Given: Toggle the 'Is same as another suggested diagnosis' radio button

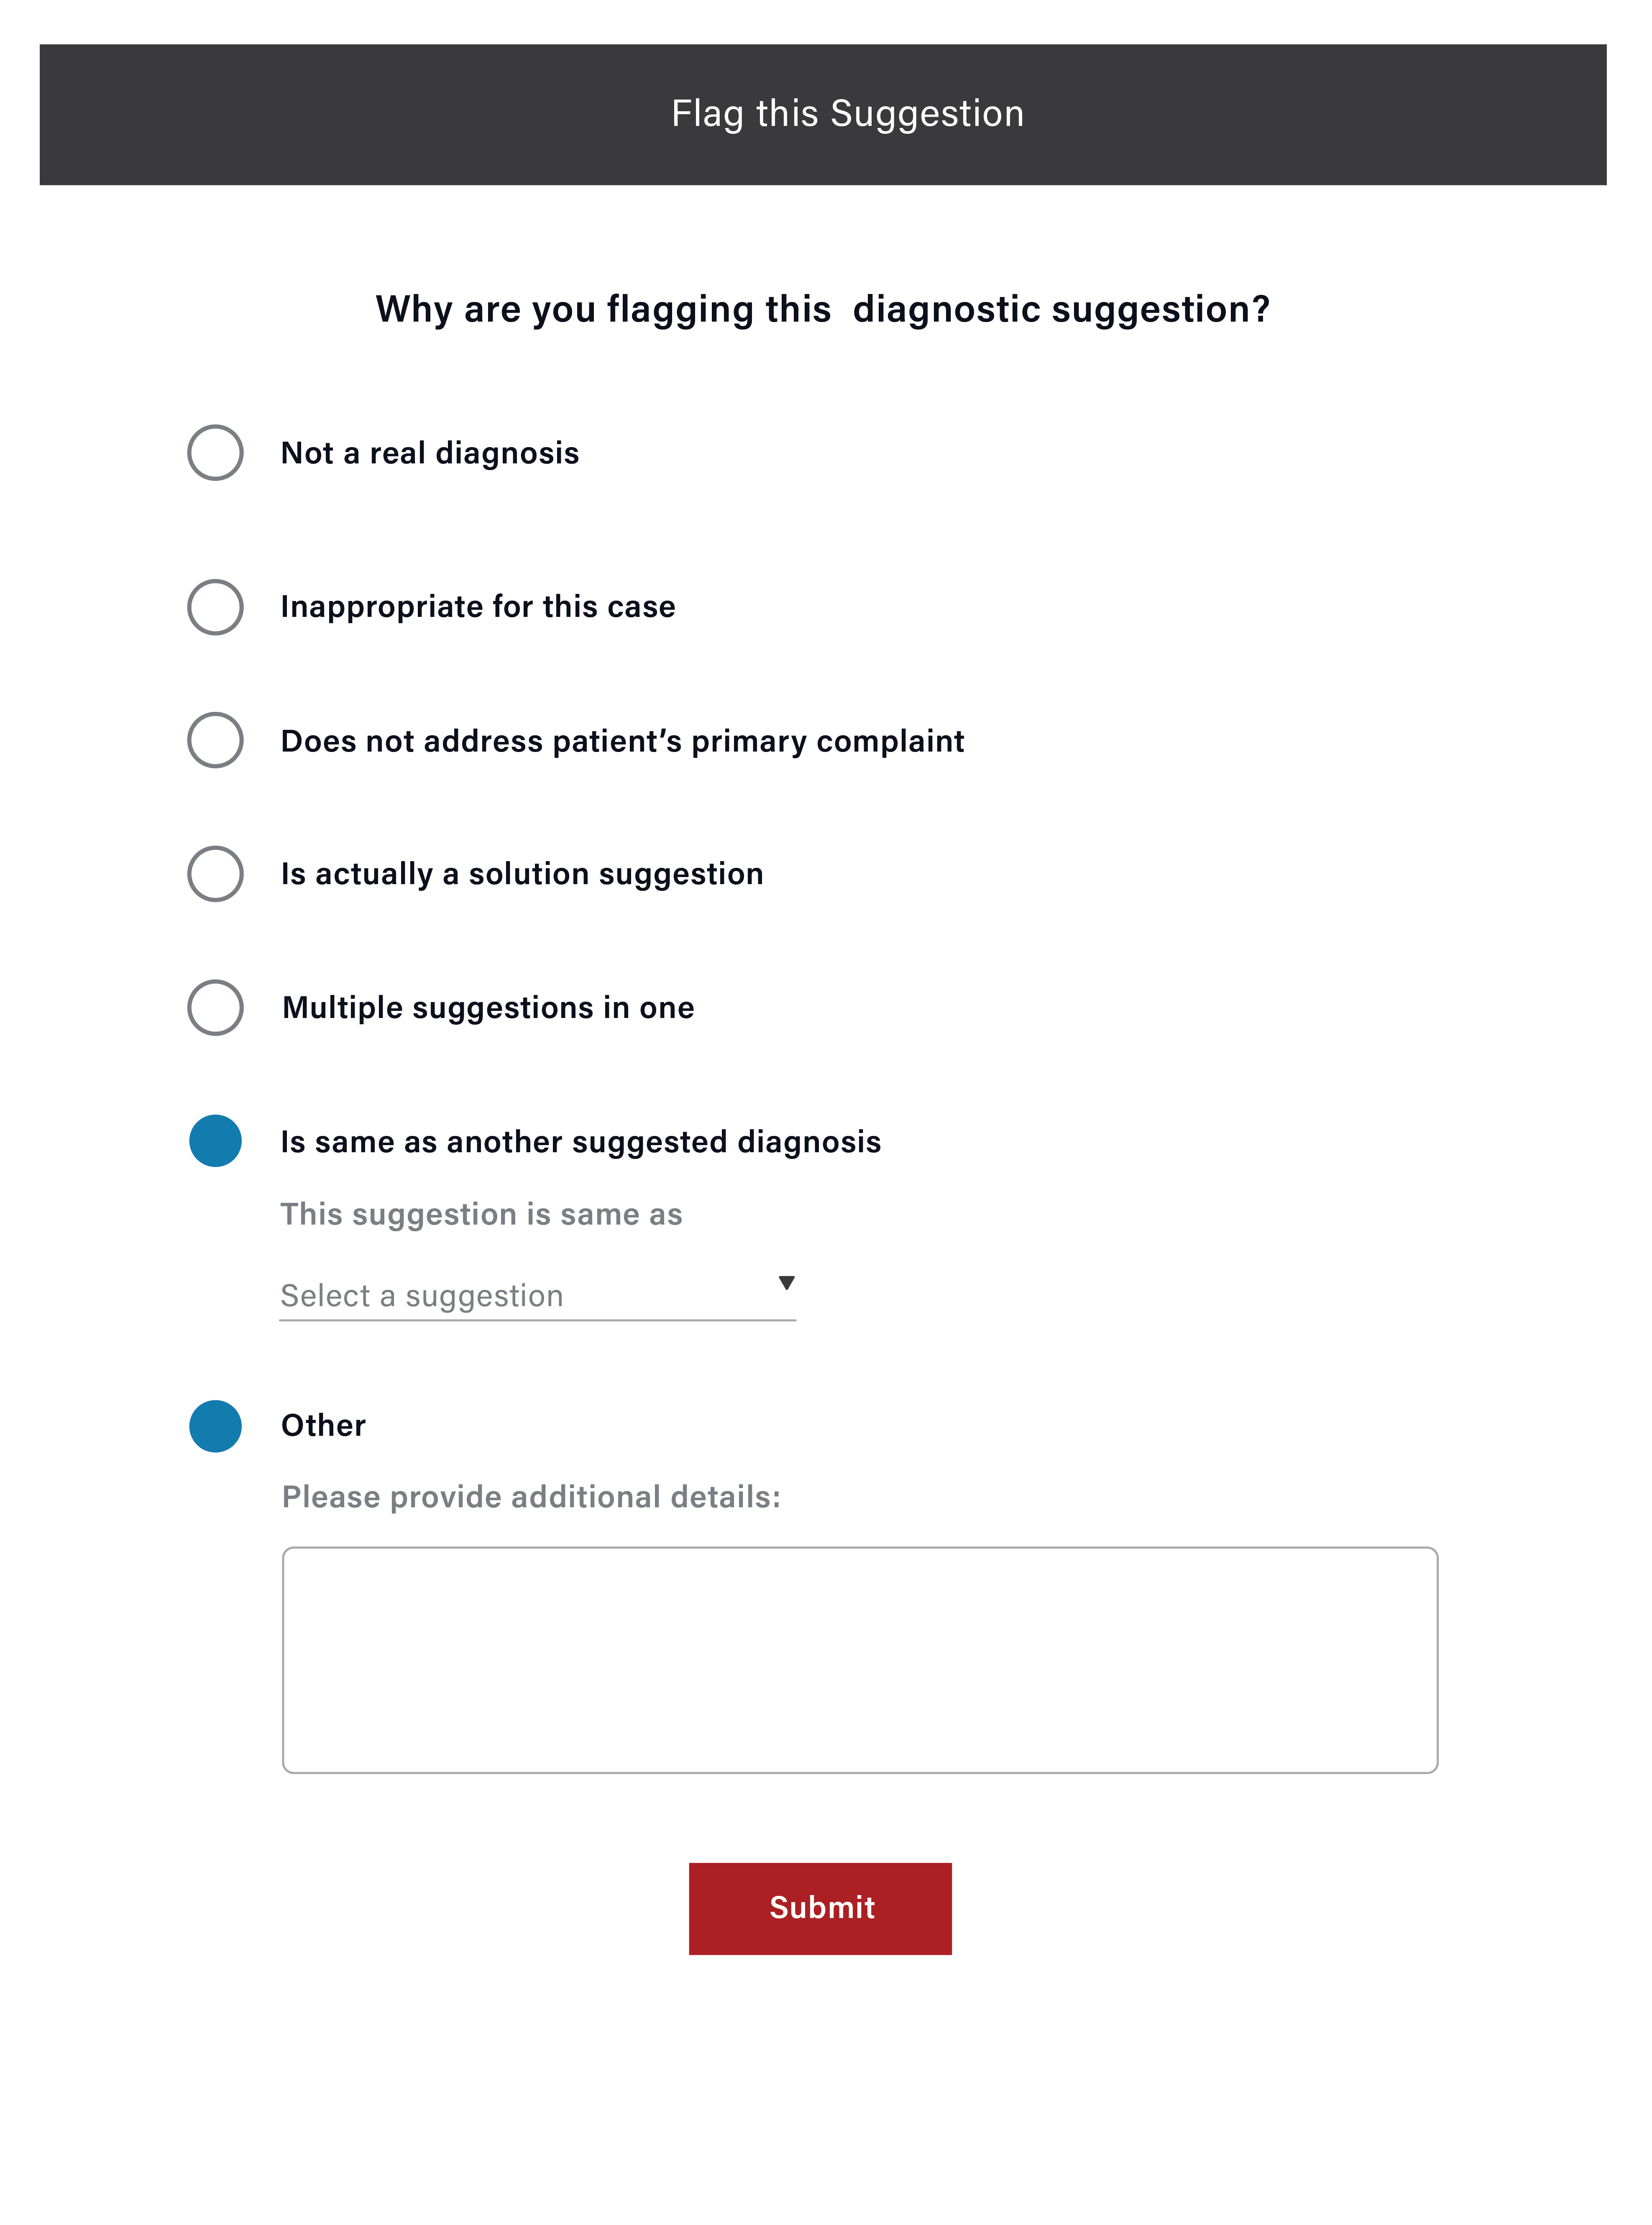Looking at the screenshot, I should coord(215,1141).
